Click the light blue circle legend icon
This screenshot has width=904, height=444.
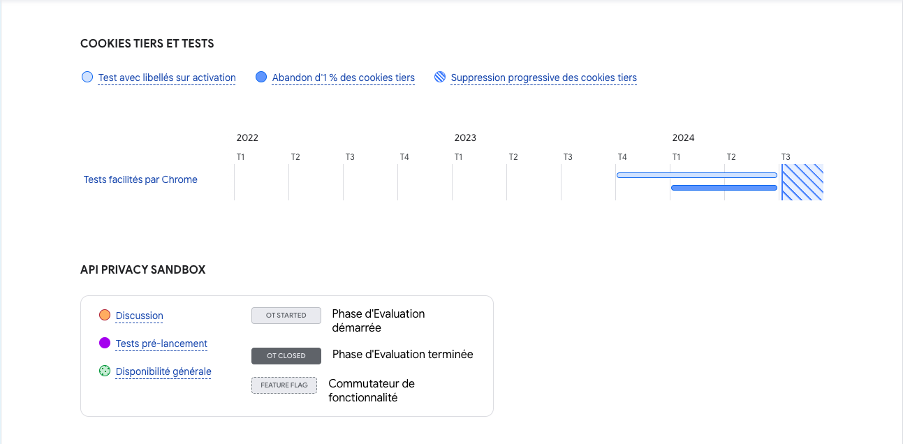87,77
